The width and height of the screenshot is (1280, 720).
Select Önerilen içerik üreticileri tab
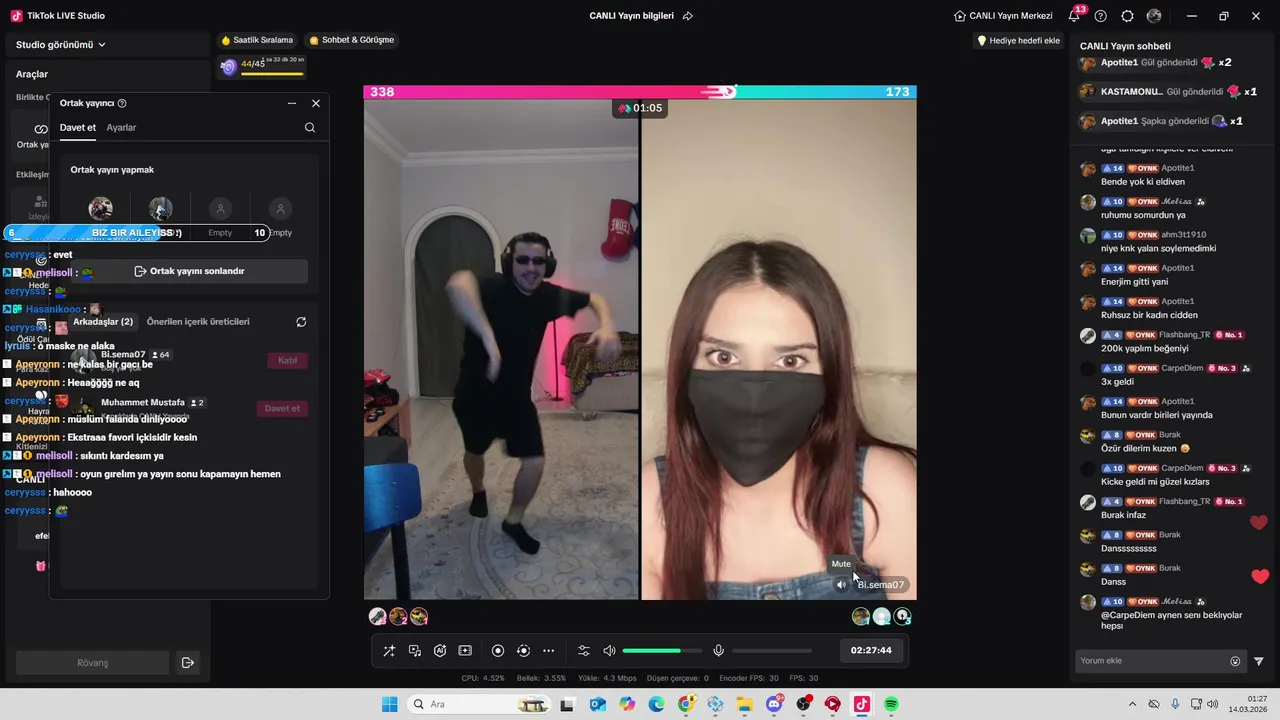tap(198, 322)
